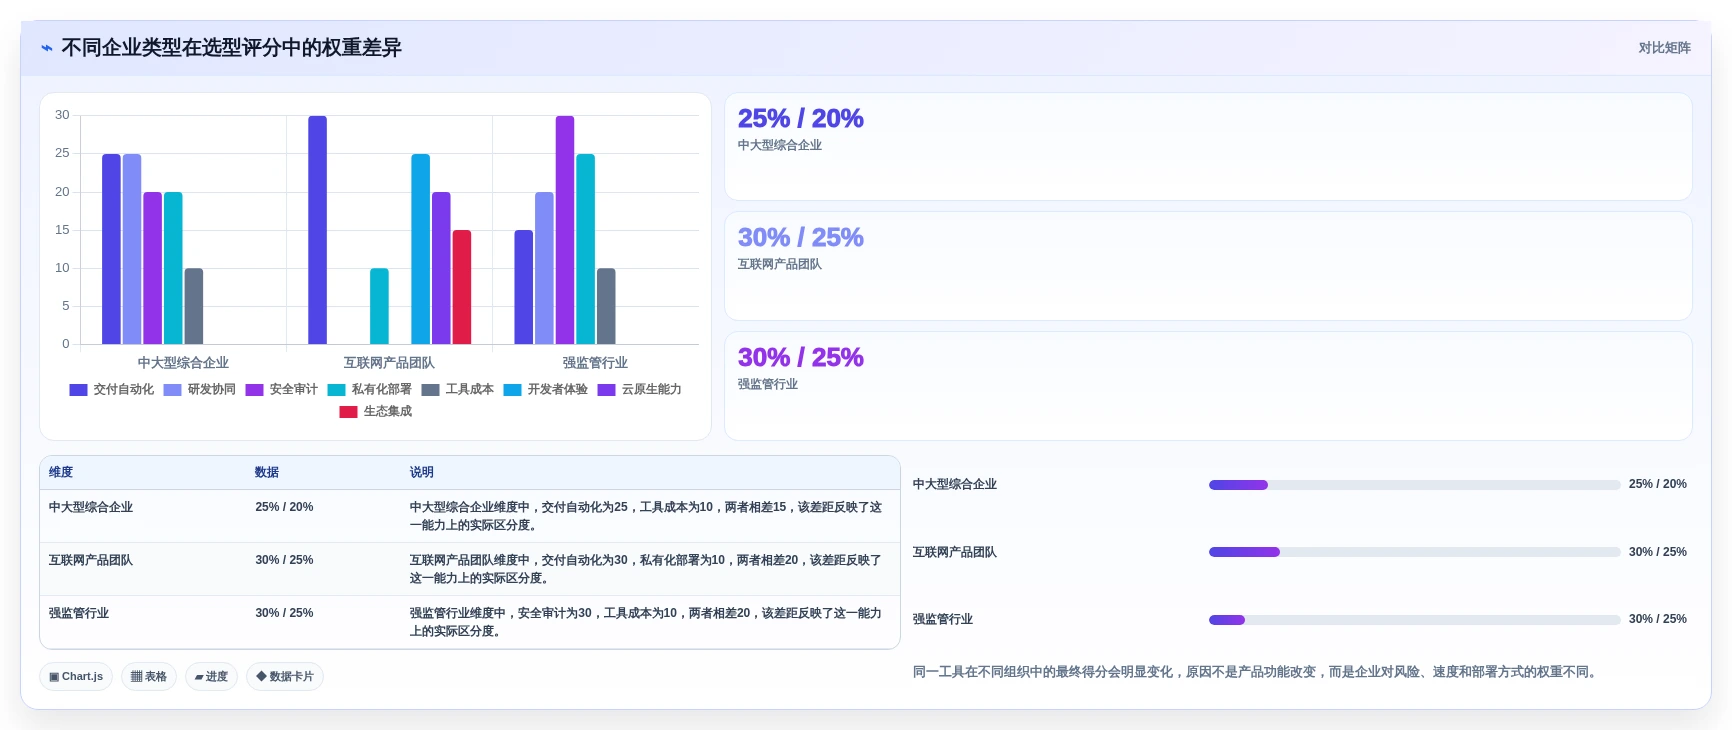Click 中大型综合企业 x-axis label in chart

pyautogui.click(x=183, y=363)
